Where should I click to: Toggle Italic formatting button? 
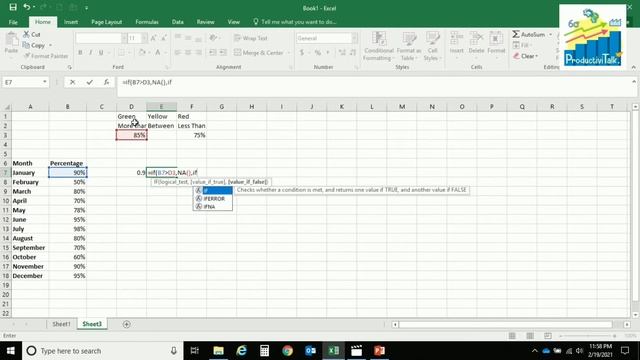91,53
